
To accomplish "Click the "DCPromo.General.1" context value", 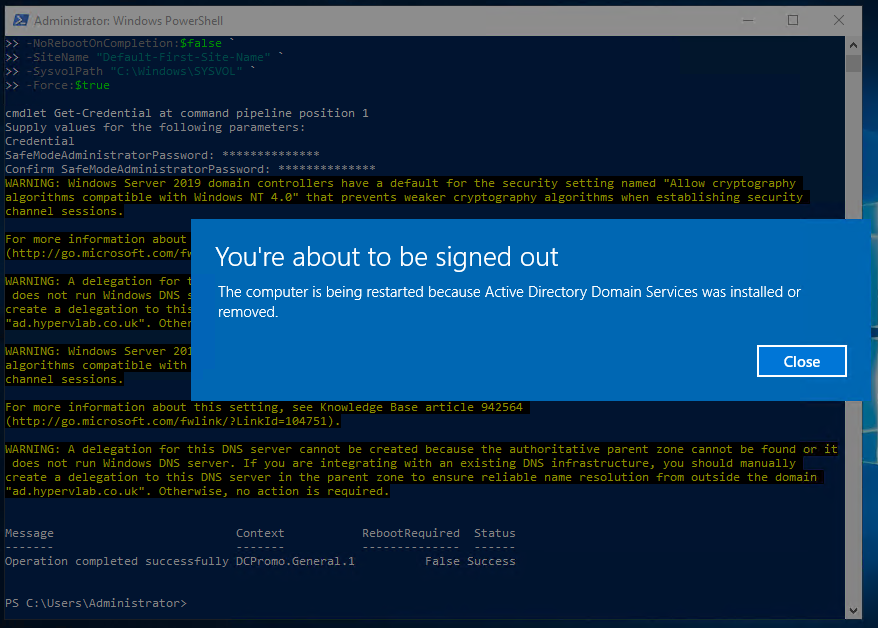I will (x=295, y=561).
